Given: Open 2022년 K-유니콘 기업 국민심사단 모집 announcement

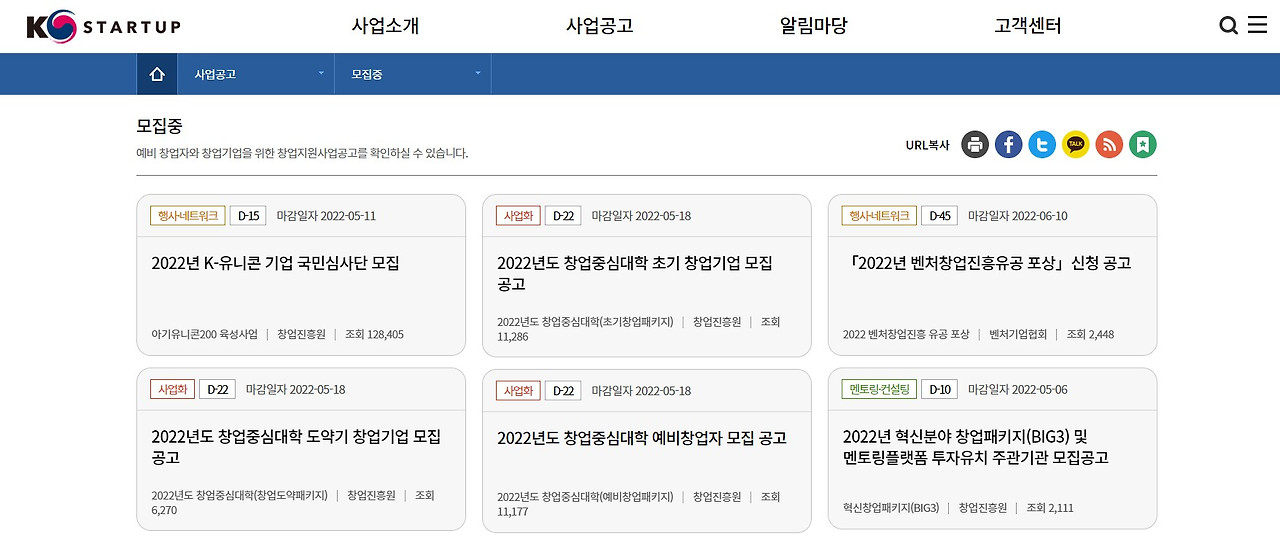Looking at the screenshot, I should click(x=275, y=263).
